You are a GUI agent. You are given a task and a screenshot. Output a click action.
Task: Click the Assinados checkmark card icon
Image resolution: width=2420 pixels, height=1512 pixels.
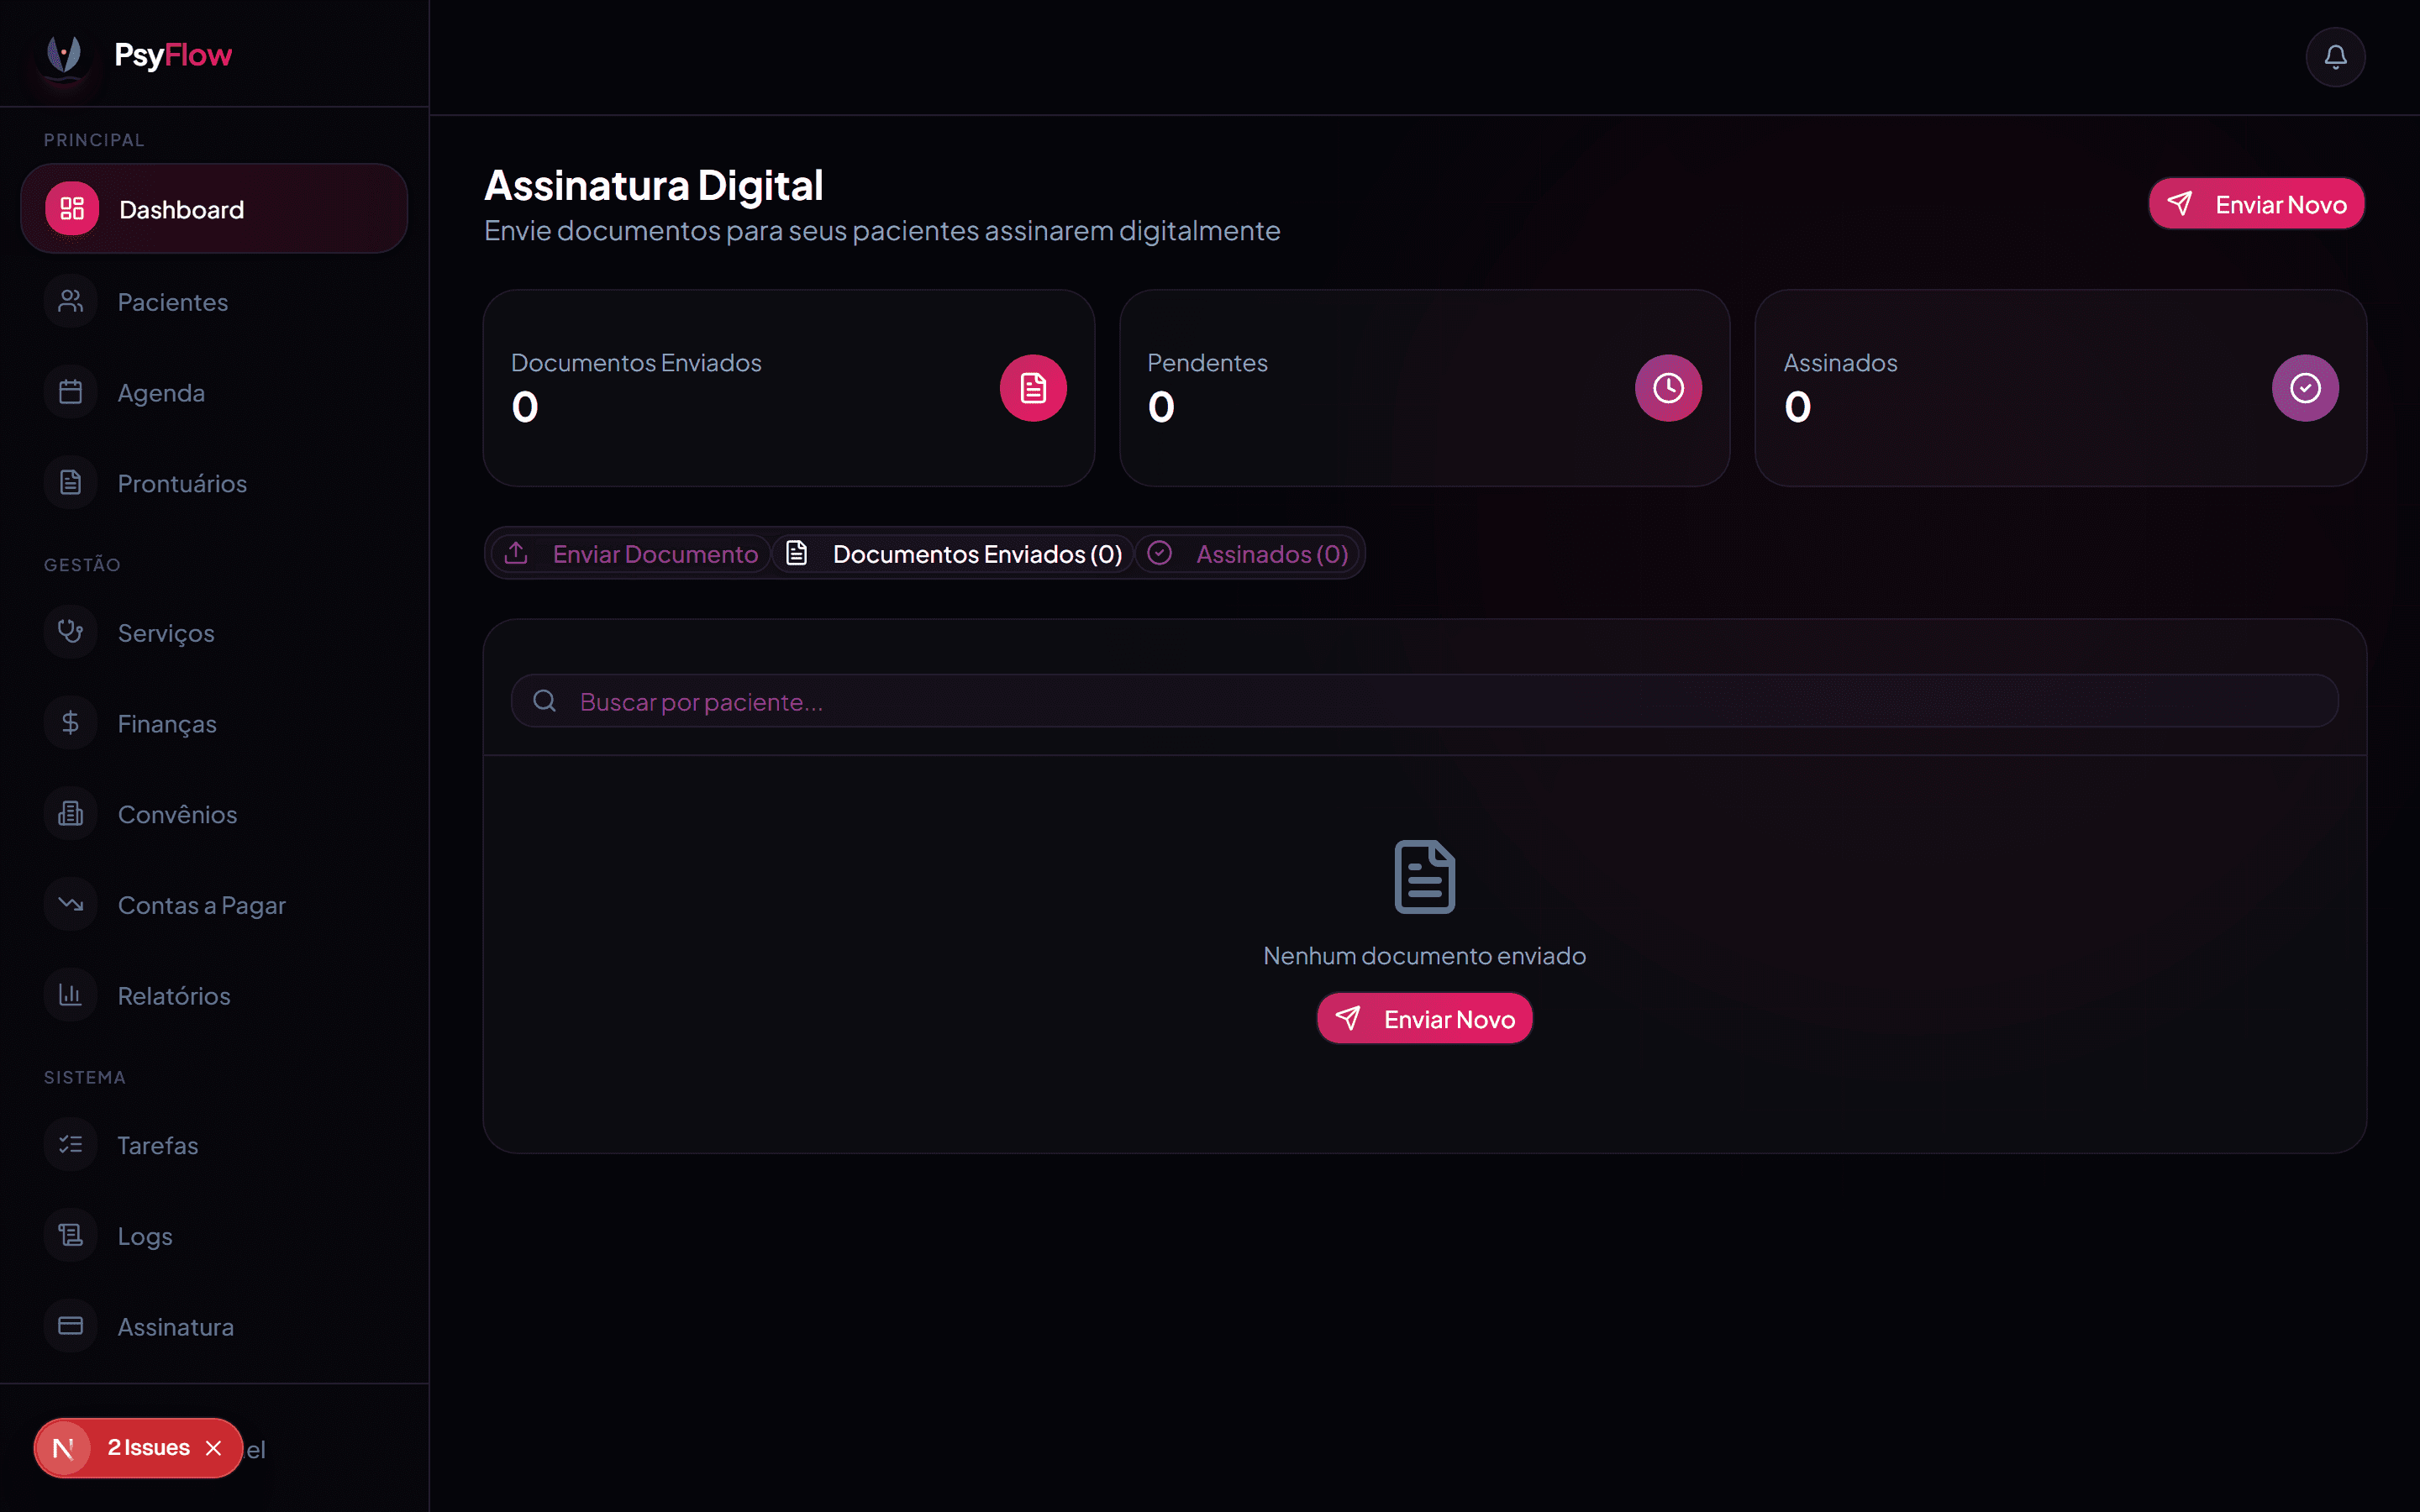[2305, 388]
